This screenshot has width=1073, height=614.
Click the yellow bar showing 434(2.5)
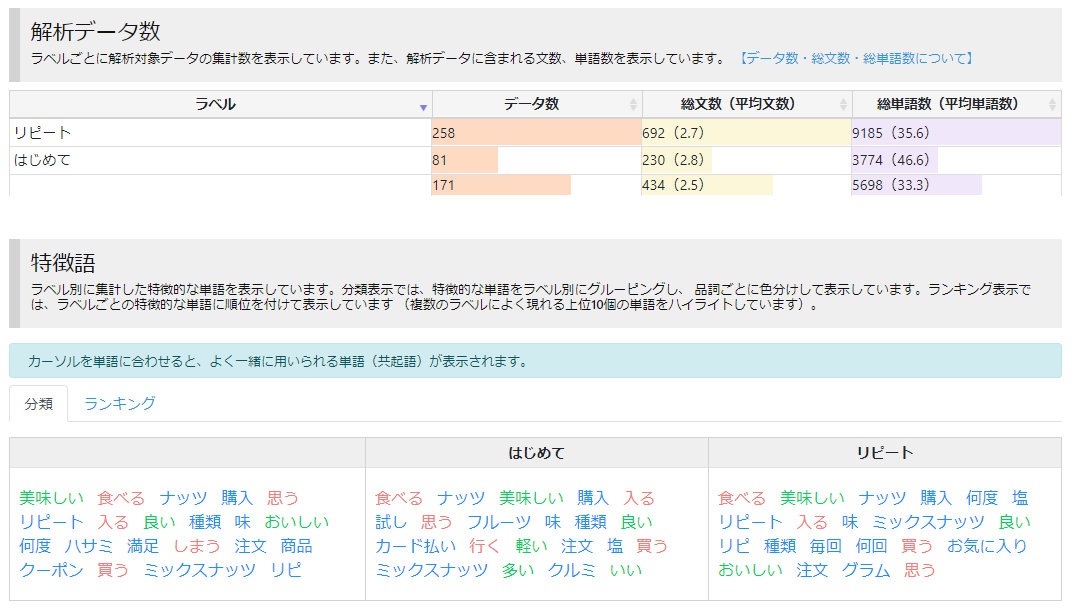tap(706, 185)
